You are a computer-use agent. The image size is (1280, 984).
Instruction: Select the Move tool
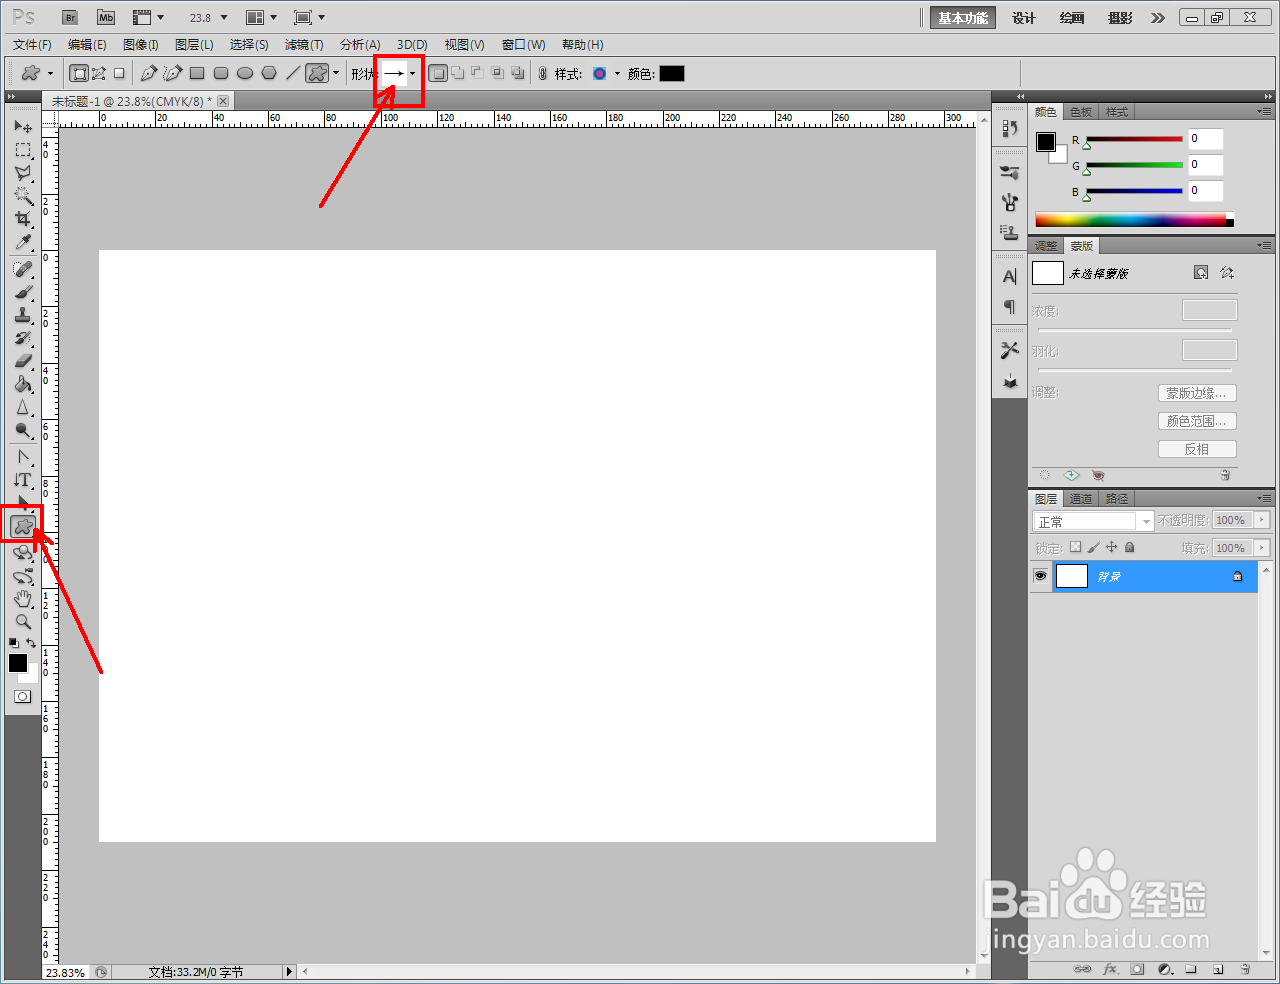coord(23,127)
